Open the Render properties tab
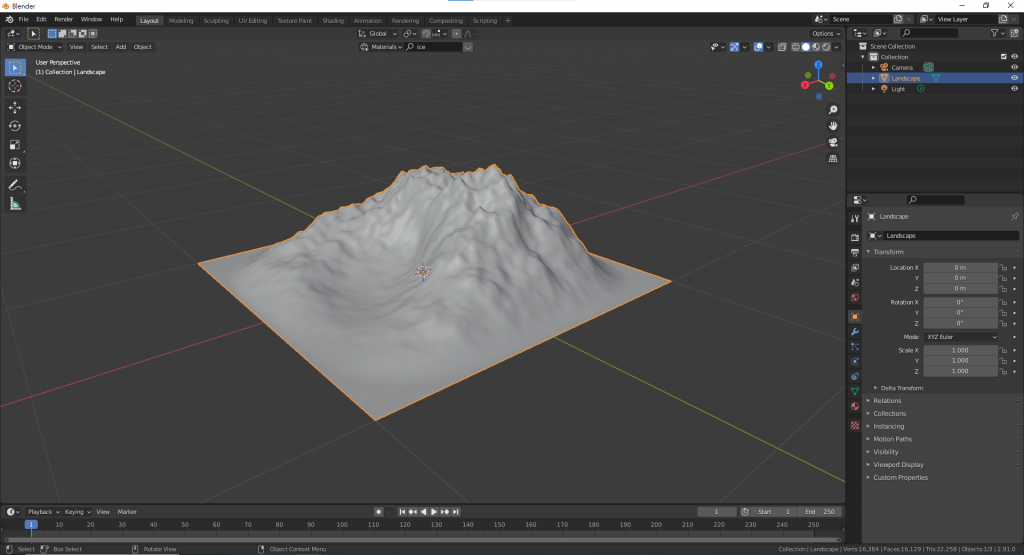The height and width of the screenshot is (555, 1024). click(x=854, y=237)
